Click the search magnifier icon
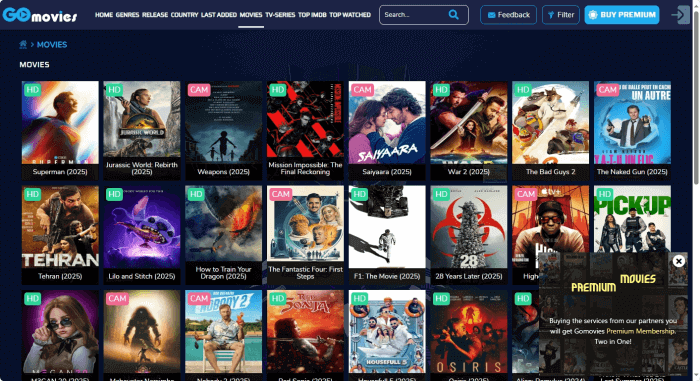 click(454, 15)
